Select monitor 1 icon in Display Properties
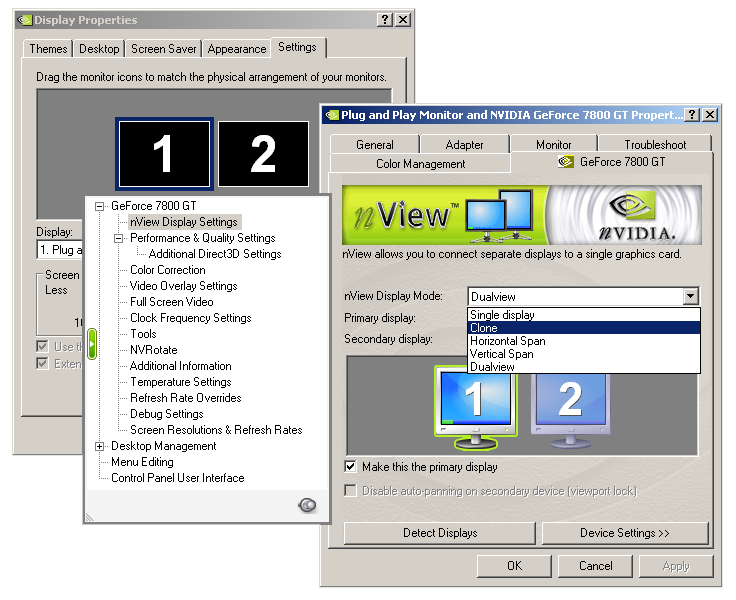 (164, 154)
